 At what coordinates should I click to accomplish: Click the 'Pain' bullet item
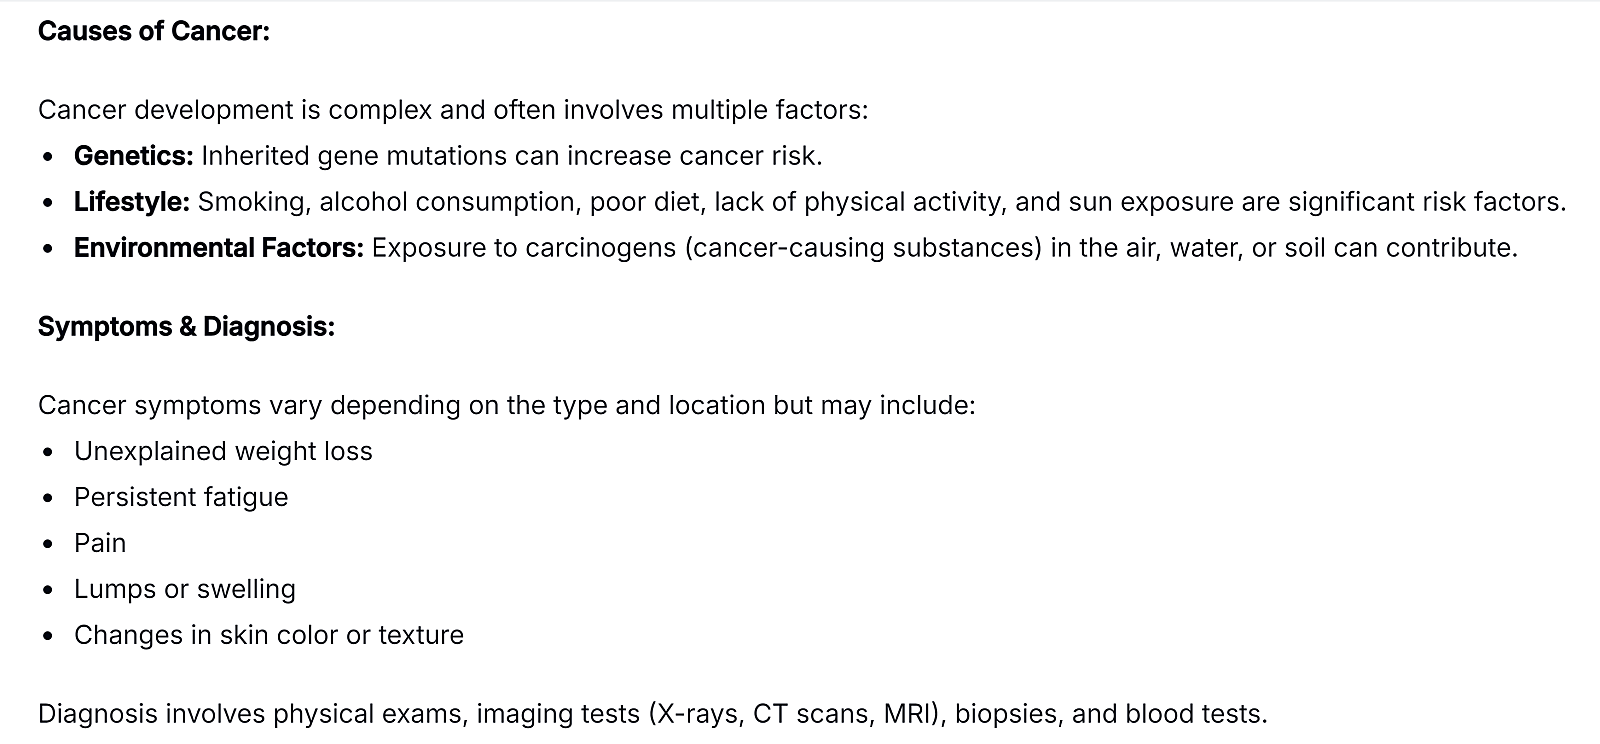coord(100,543)
